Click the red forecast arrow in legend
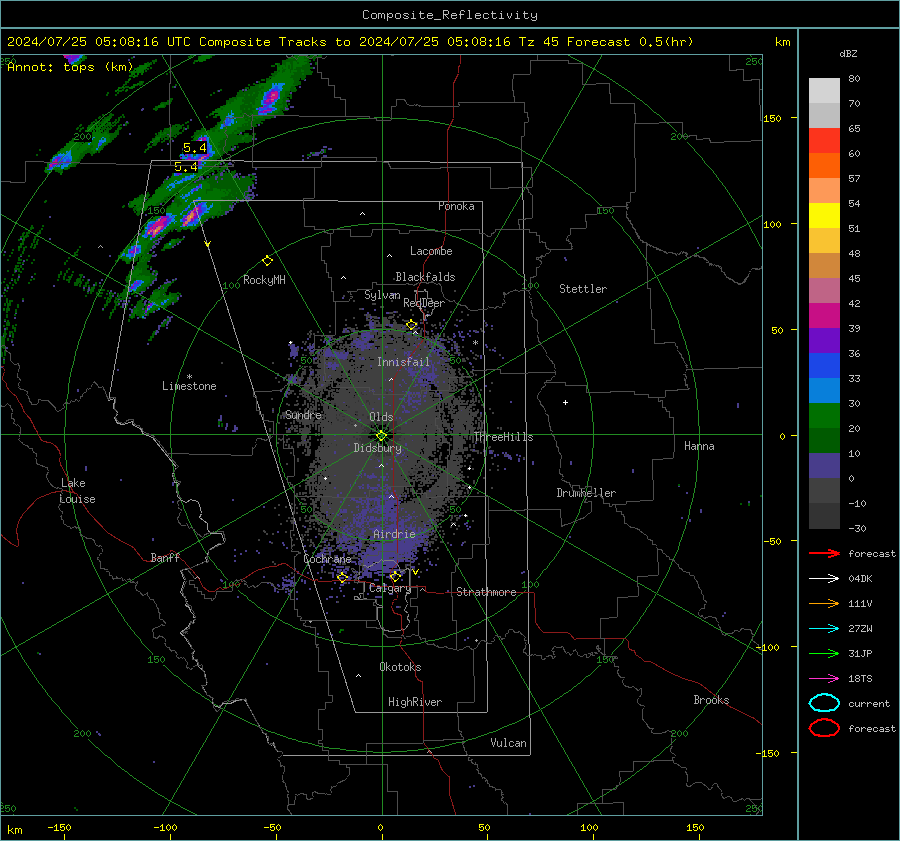The image size is (900, 841). click(x=824, y=553)
